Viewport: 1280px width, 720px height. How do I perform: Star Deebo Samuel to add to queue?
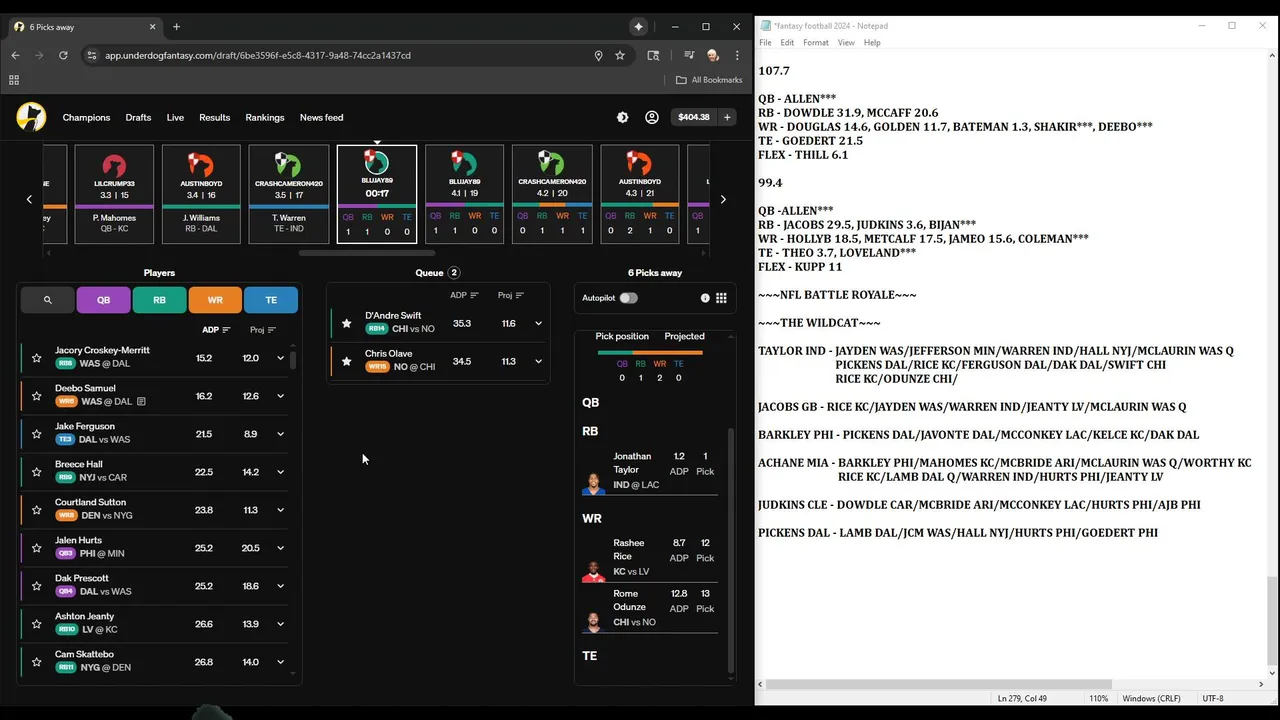[x=37, y=396]
